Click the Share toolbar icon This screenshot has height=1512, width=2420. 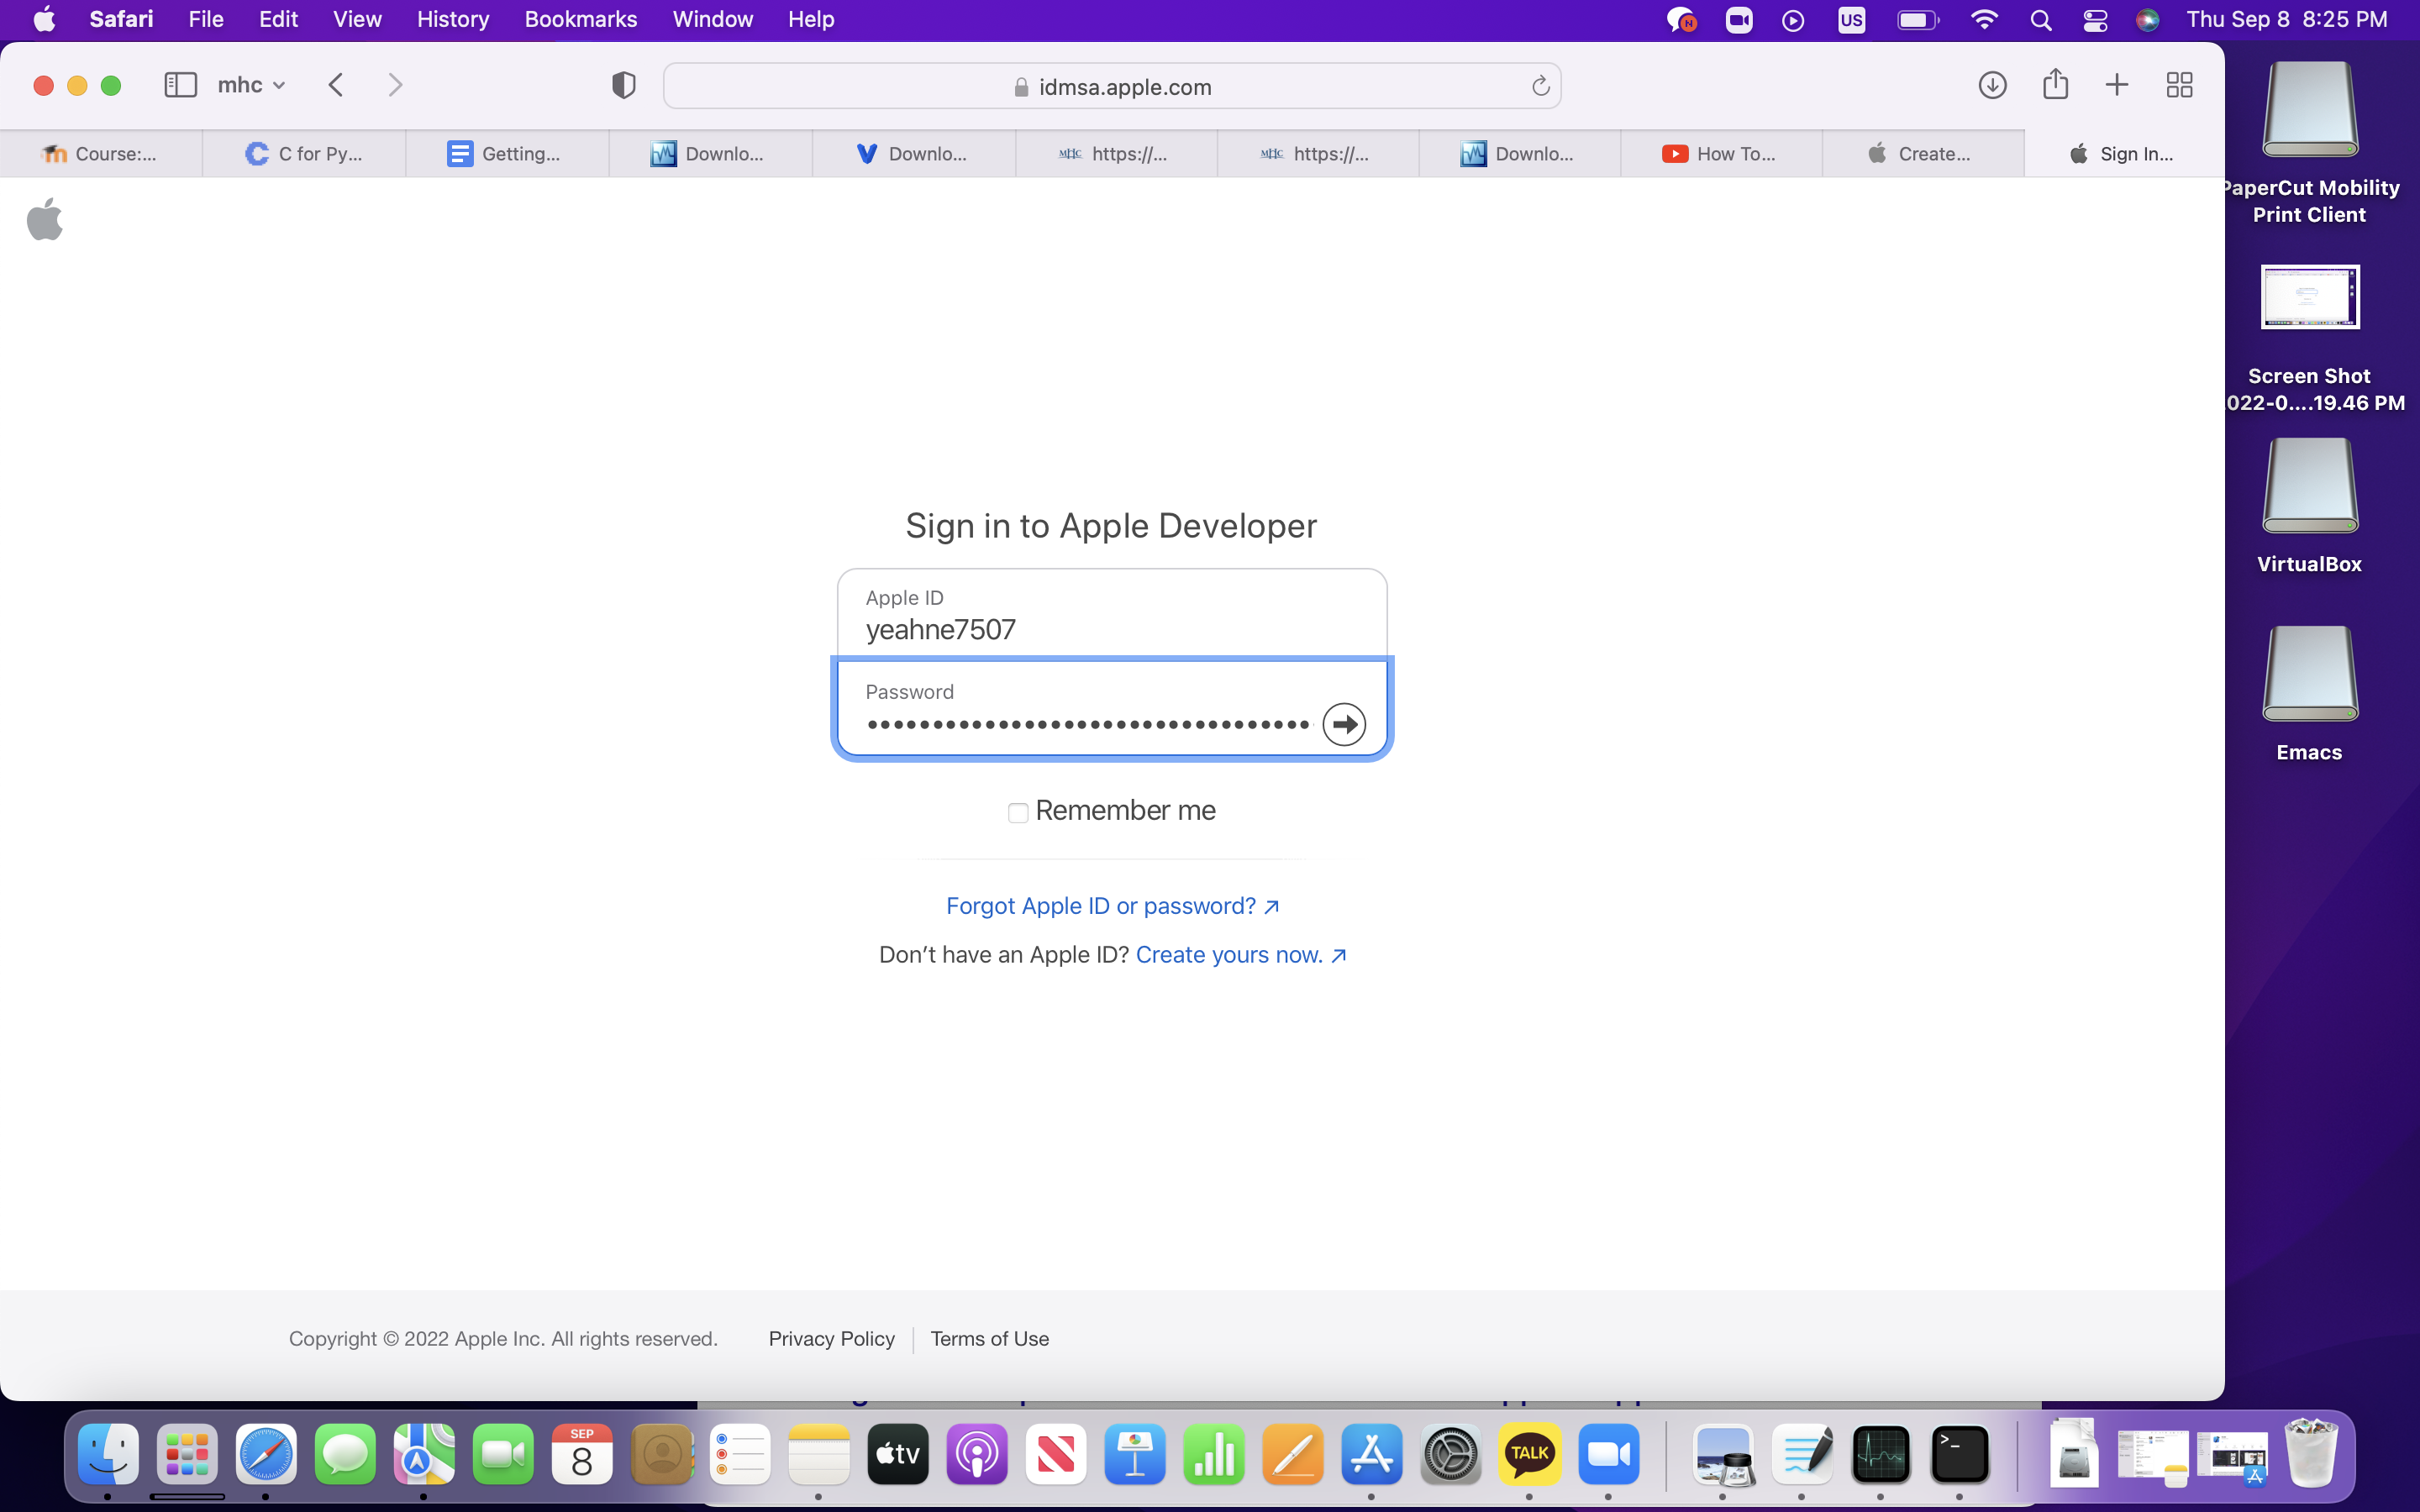[x=2055, y=85]
